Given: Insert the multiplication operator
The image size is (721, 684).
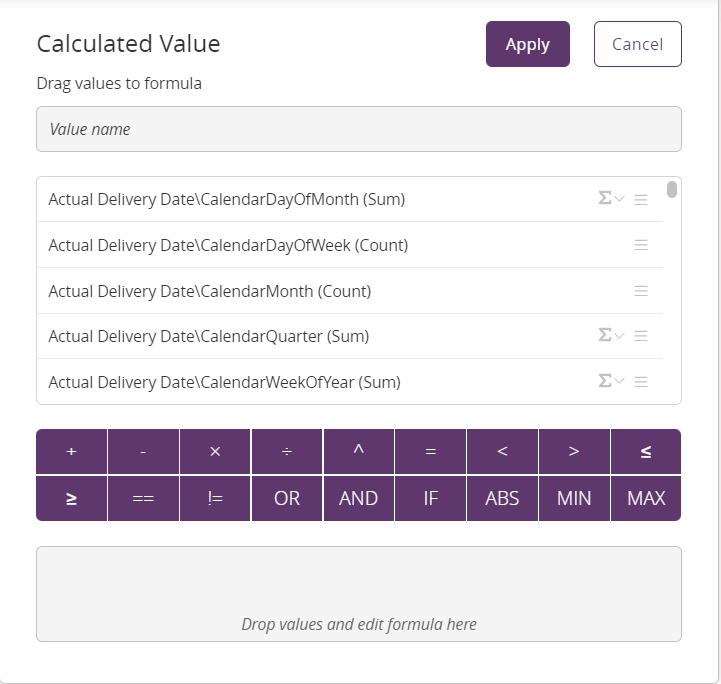Looking at the screenshot, I should (215, 452).
